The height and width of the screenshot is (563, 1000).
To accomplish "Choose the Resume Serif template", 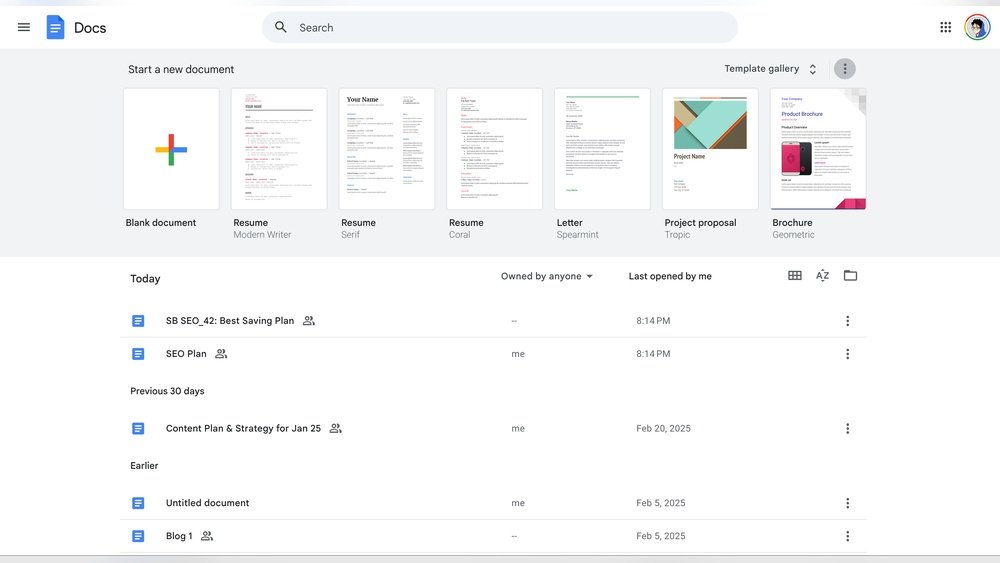I will [x=386, y=149].
